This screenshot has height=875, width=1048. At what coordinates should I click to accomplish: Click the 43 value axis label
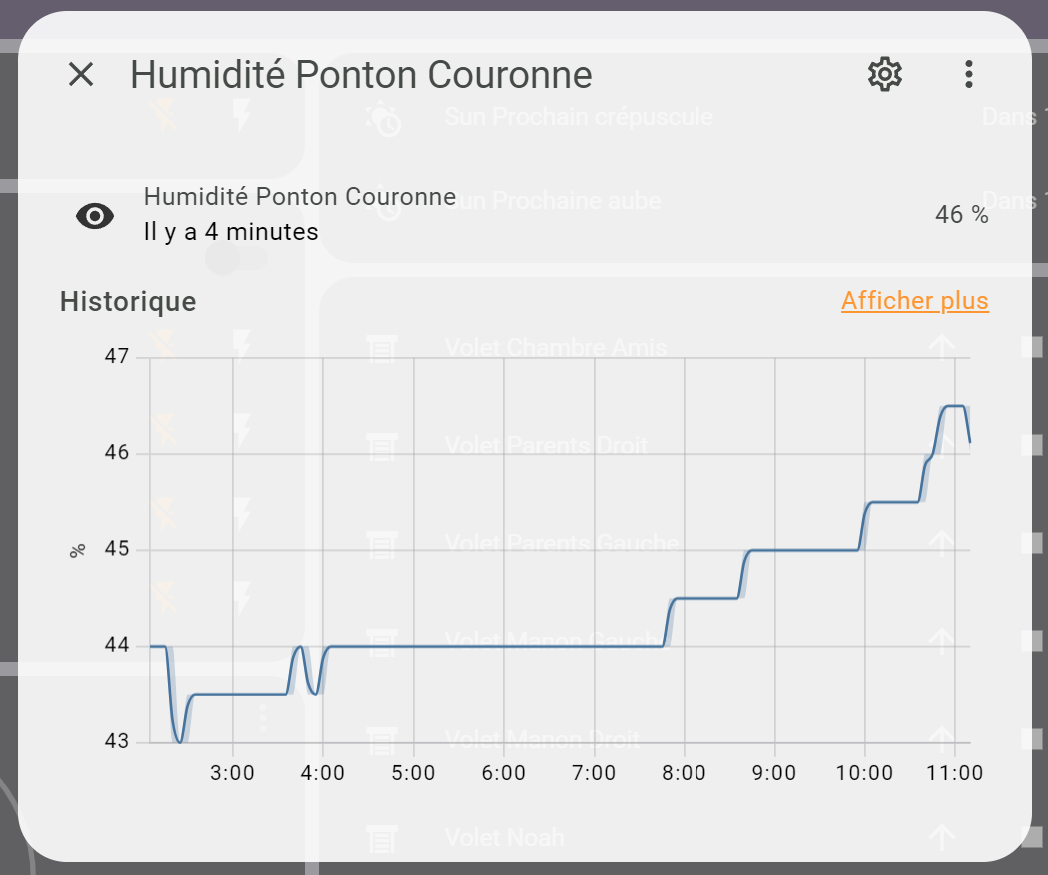point(116,741)
